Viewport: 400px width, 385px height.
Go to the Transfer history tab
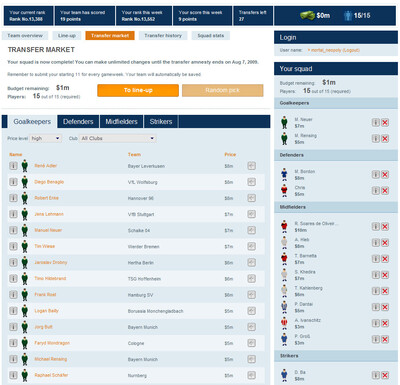pyautogui.click(x=163, y=36)
